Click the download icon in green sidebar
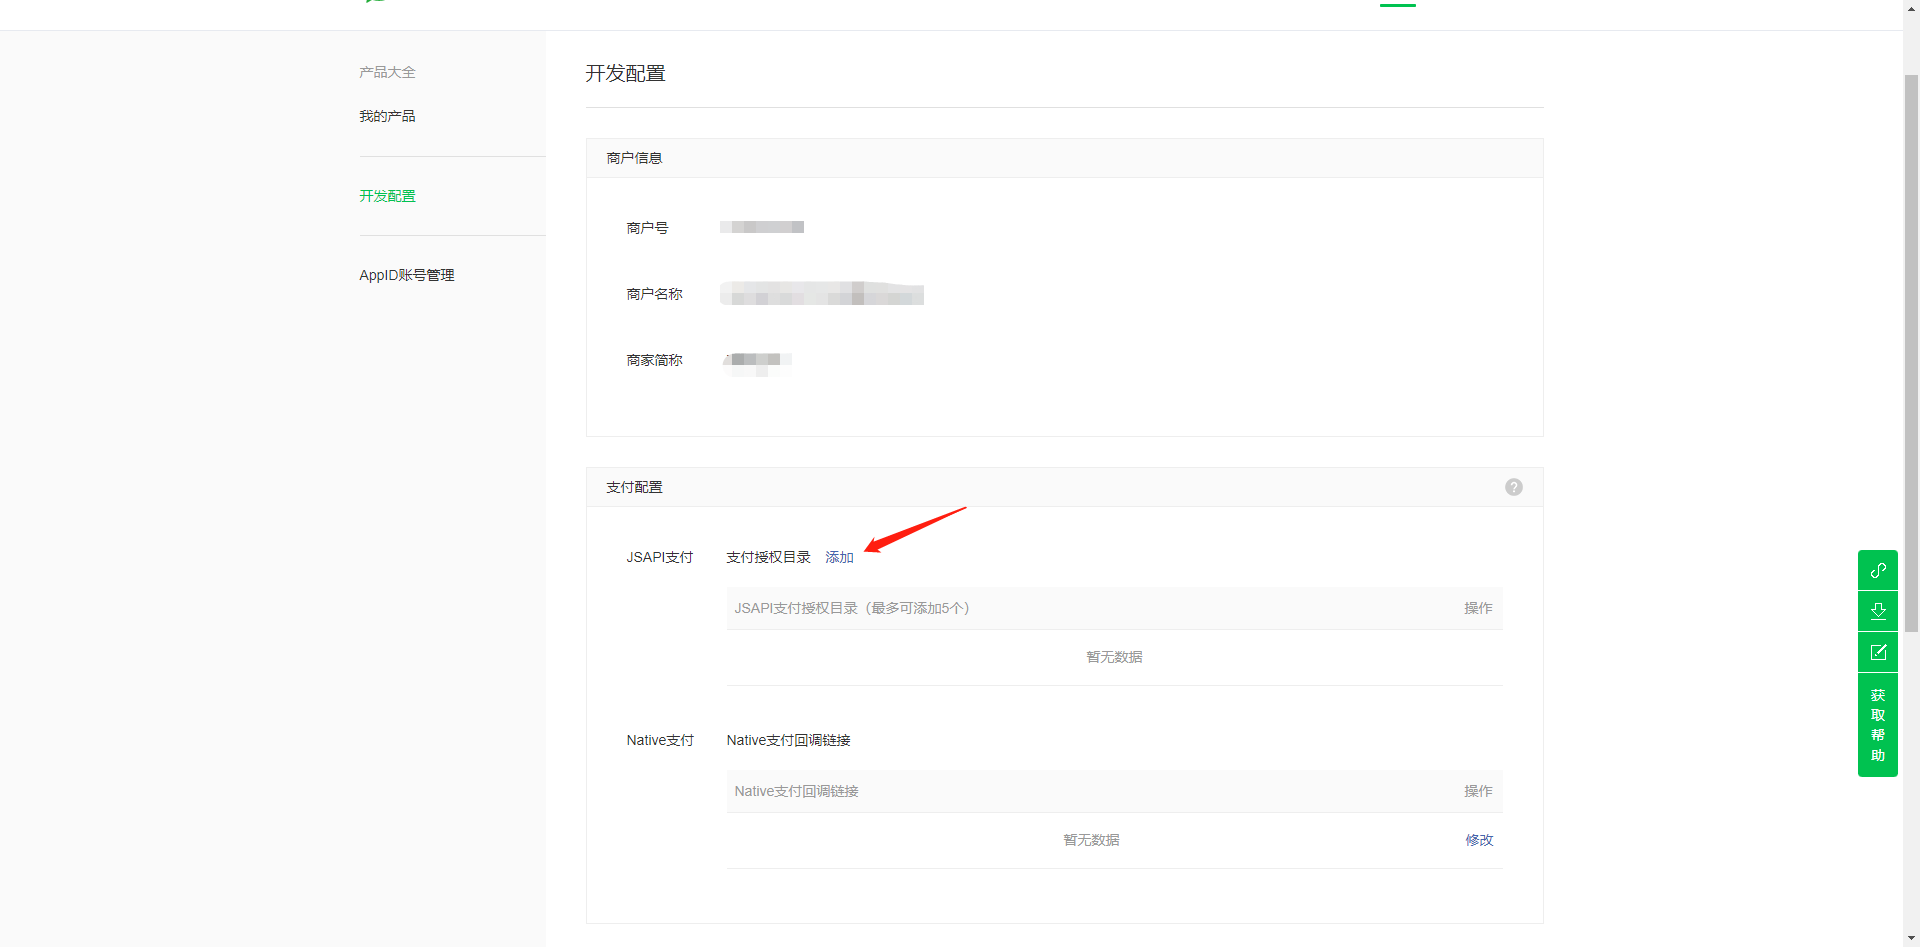This screenshot has height=947, width=1920. click(1878, 611)
